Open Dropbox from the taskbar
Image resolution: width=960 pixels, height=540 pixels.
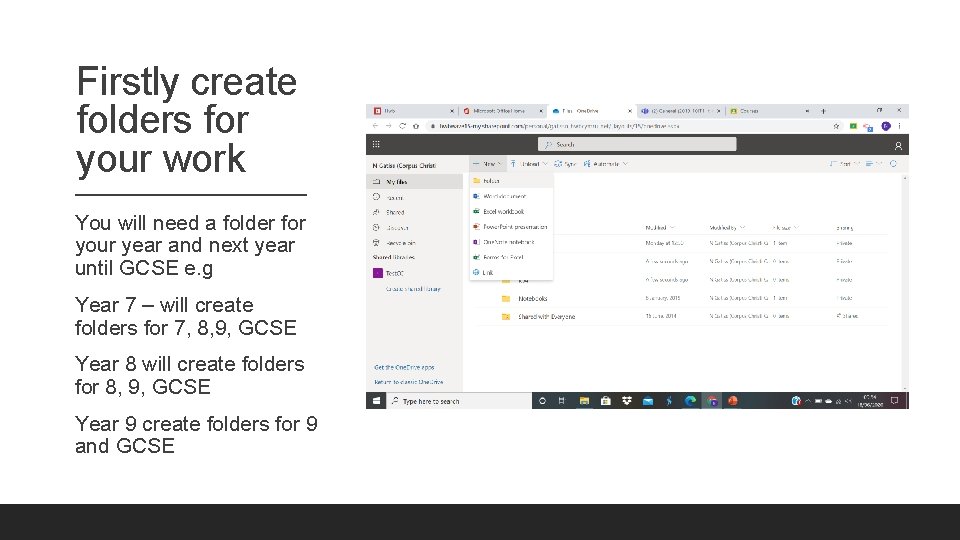click(x=626, y=401)
